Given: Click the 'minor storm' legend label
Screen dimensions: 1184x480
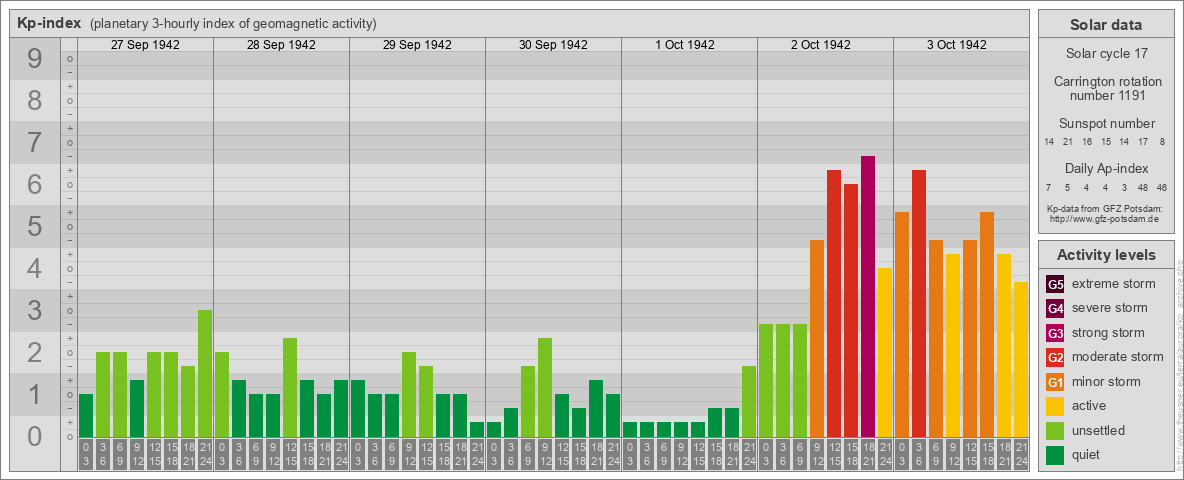Looking at the screenshot, I should coord(1106,381).
